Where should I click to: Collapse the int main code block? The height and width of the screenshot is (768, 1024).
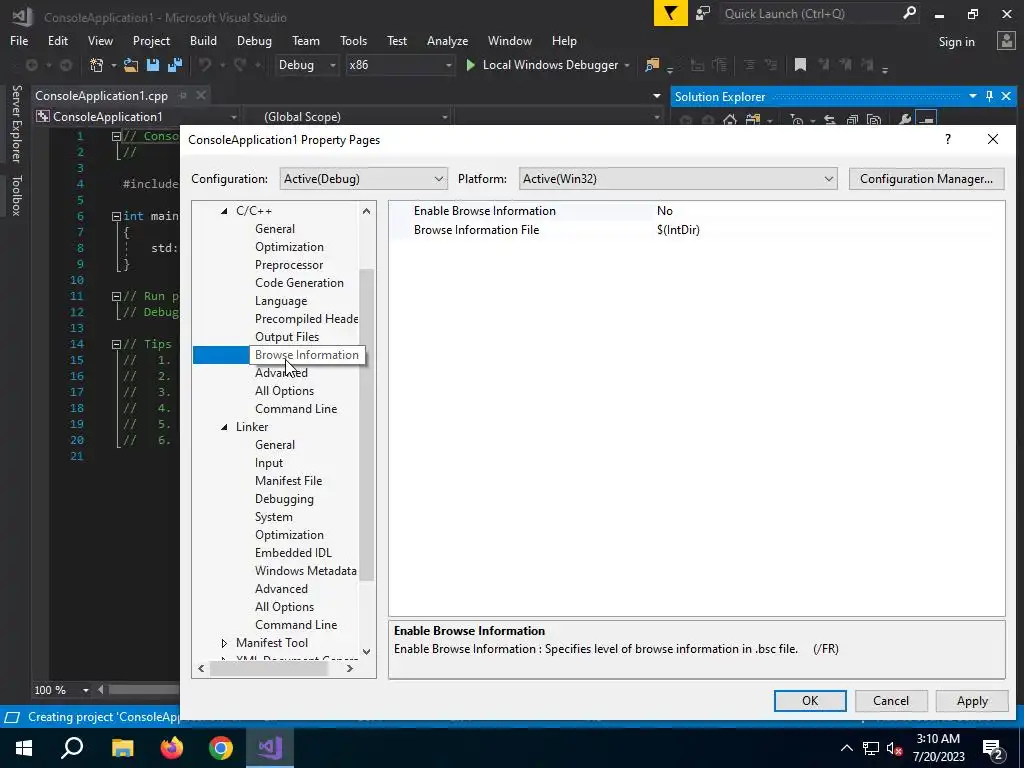(116, 216)
